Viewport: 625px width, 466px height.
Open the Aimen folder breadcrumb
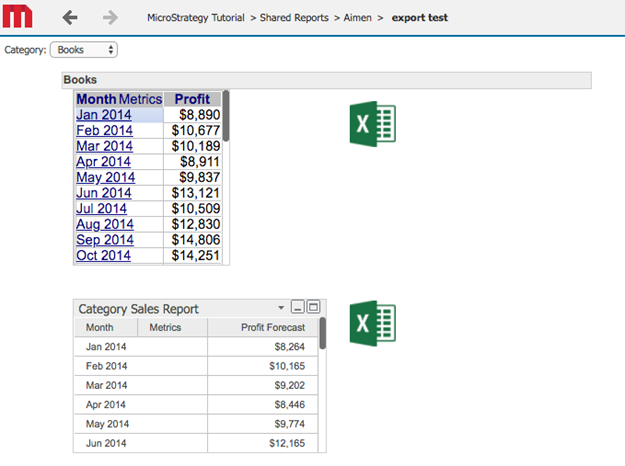click(x=359, y=18)
